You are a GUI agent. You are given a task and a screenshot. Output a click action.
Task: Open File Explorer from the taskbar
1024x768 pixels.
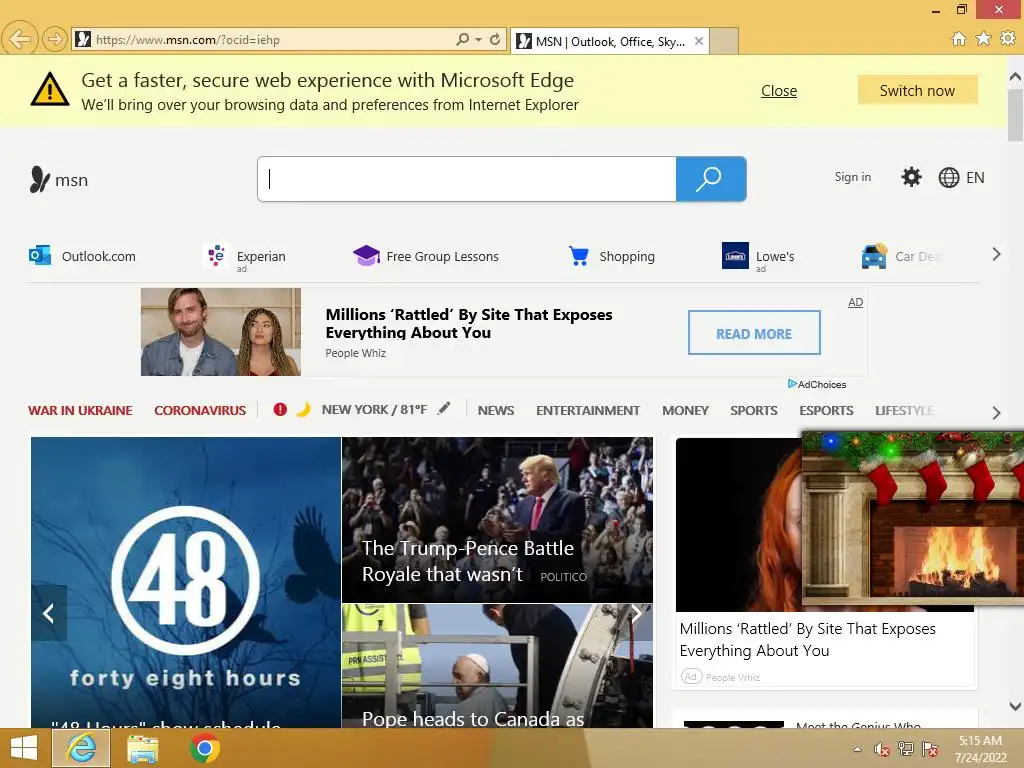coord(142,749)
